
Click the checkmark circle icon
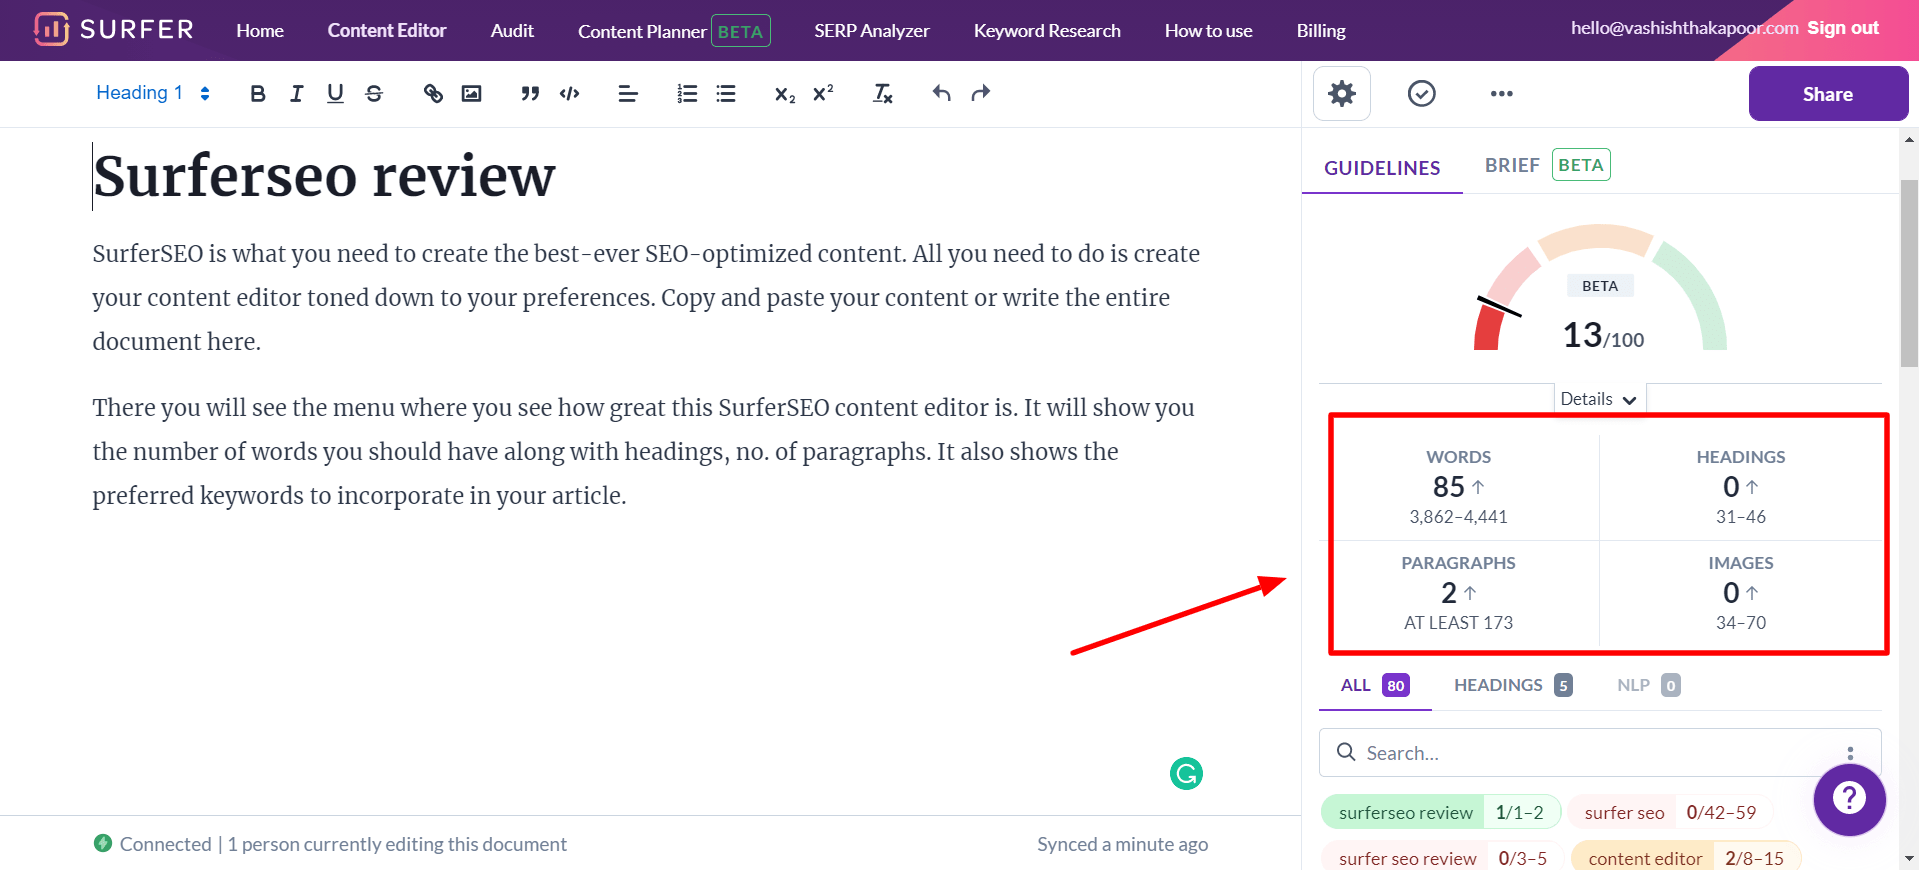pyautogui.click(x=1421, y=94)
